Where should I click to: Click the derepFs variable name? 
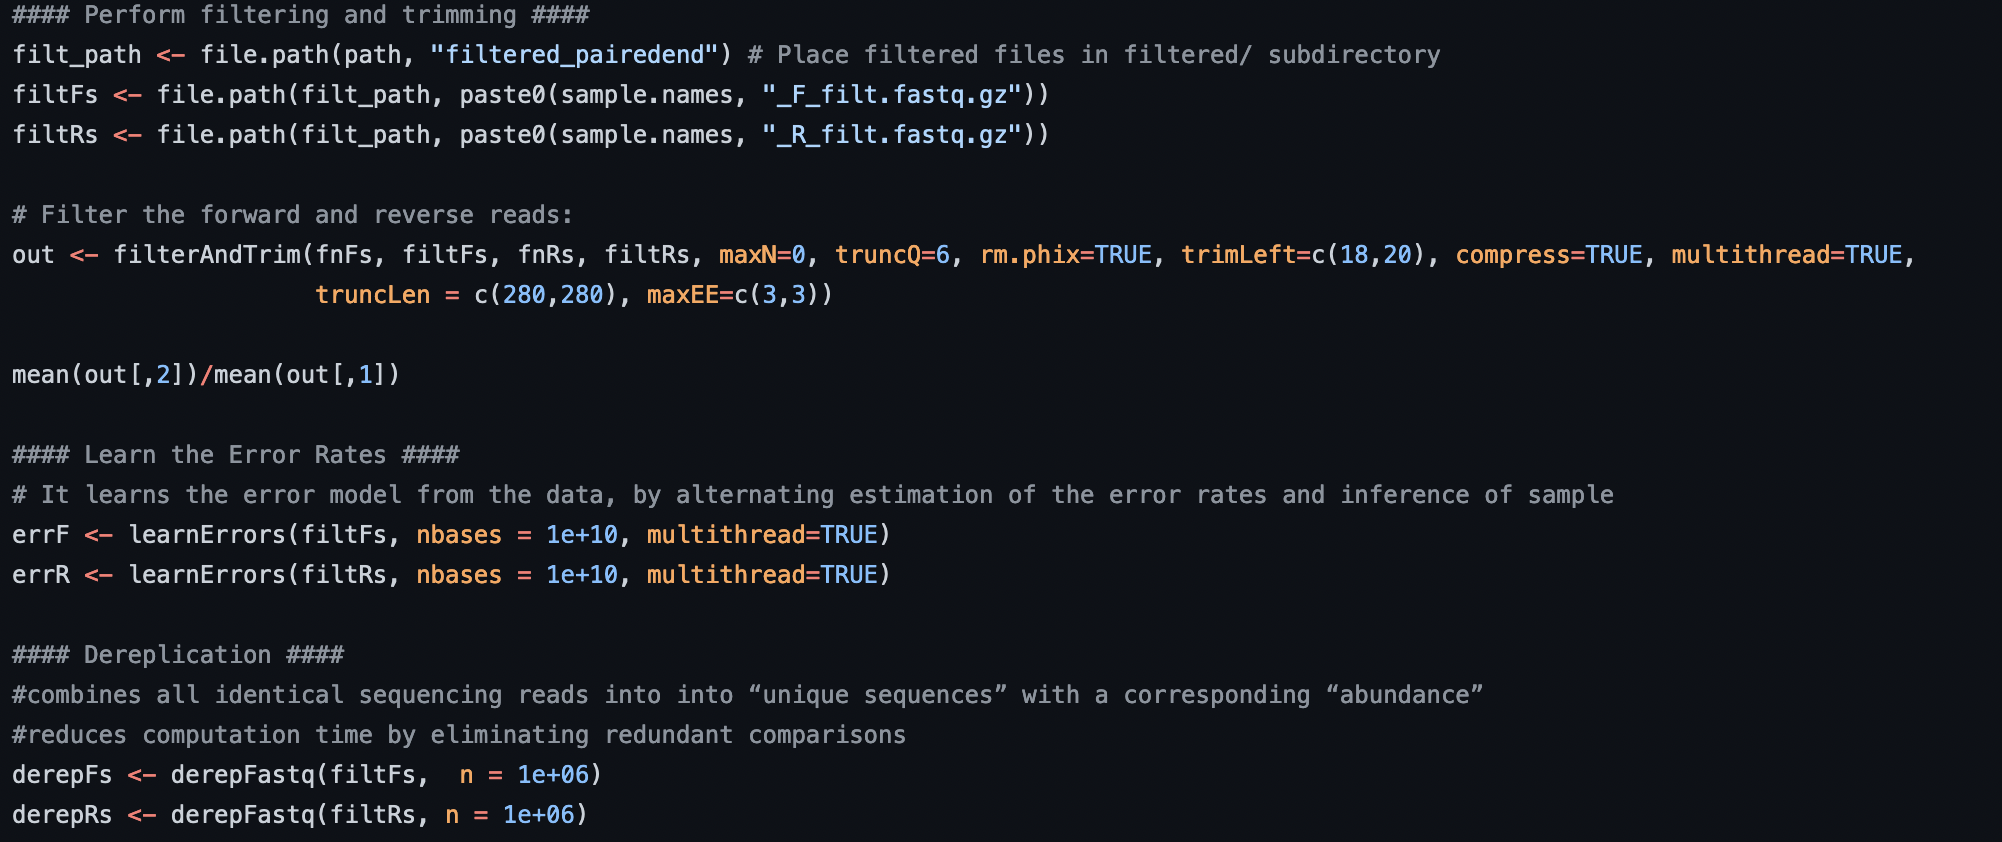pos(62,775)
